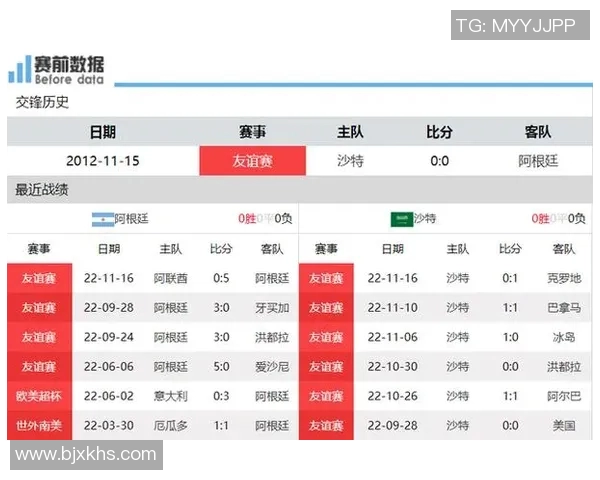600x480 pixels.
Task: Select the date 22-11-06
Action: [x=393, y=337]
